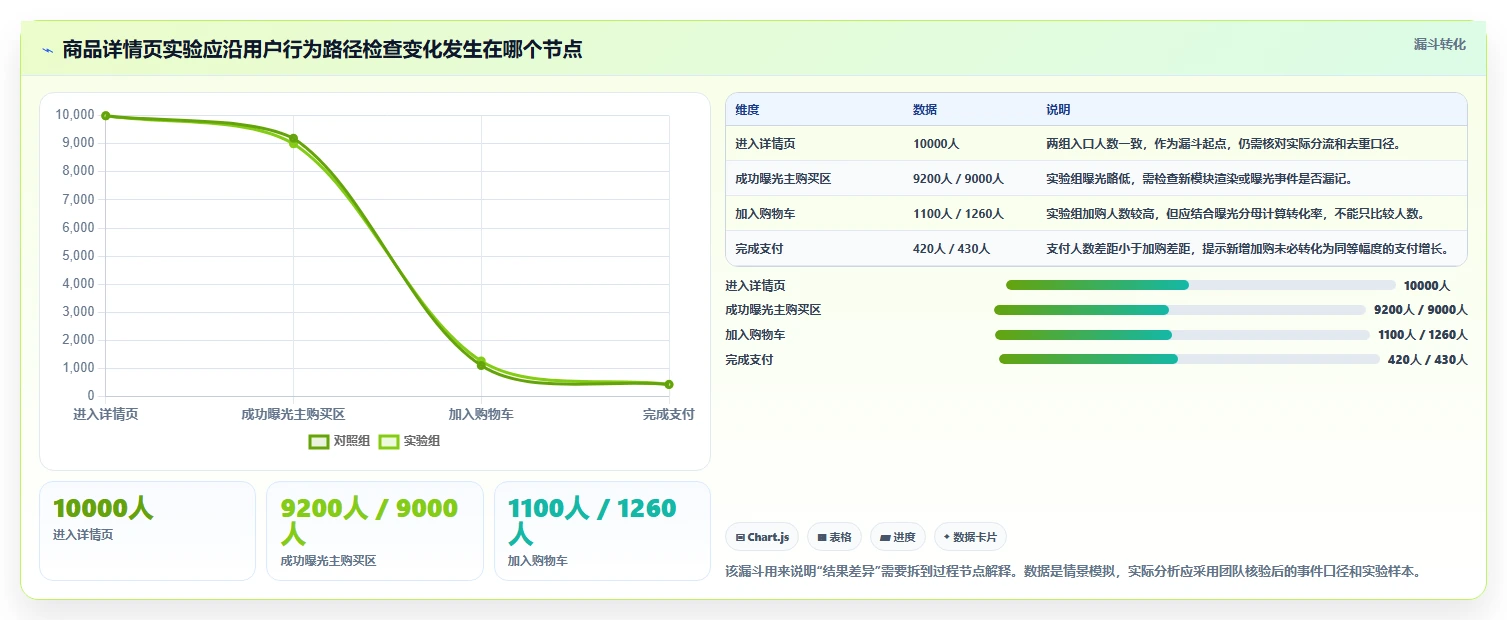
Task: Click the explanation starting with 实验组曝光略低
Action: click(1199, 179)
